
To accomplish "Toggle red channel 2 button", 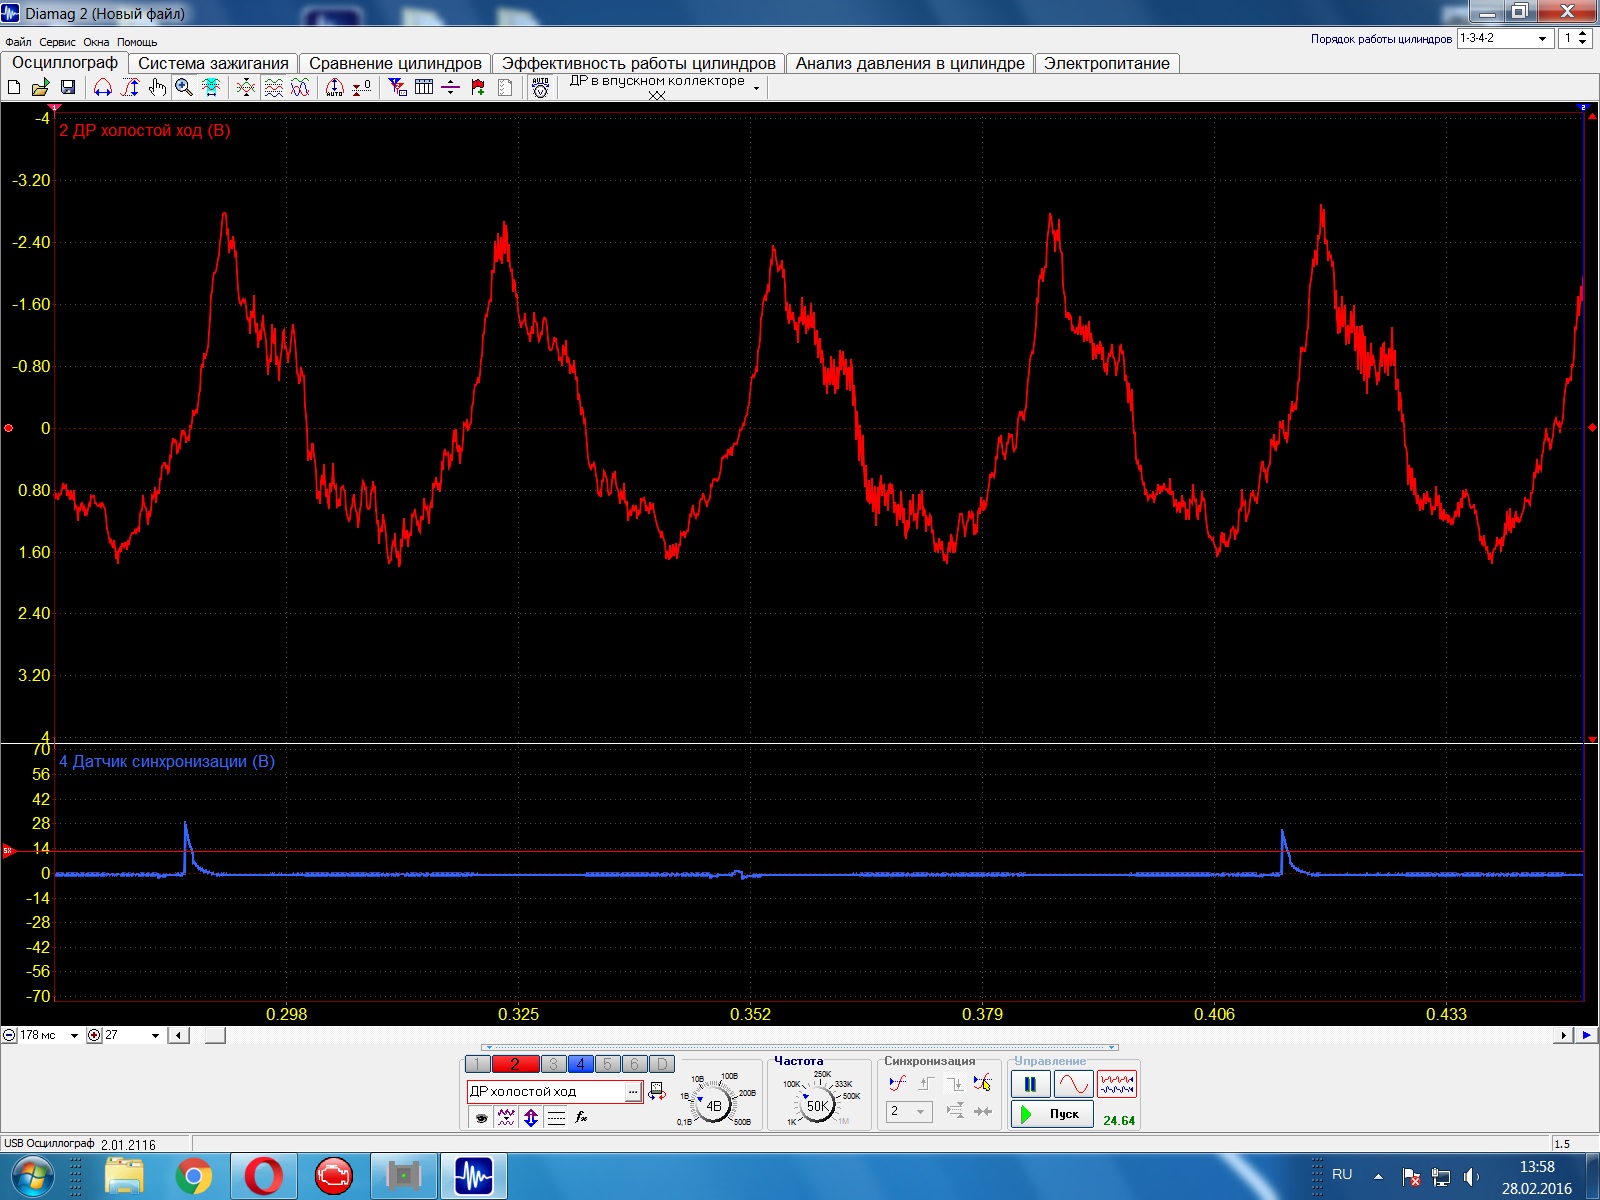I will pyautogui.click(x=515, y=1064).
